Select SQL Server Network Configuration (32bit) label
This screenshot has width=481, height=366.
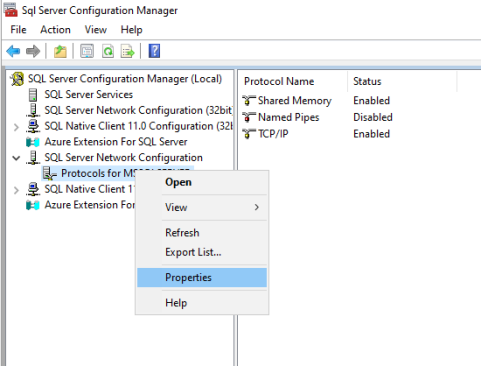pyautogui.click(x=138, y=110)
